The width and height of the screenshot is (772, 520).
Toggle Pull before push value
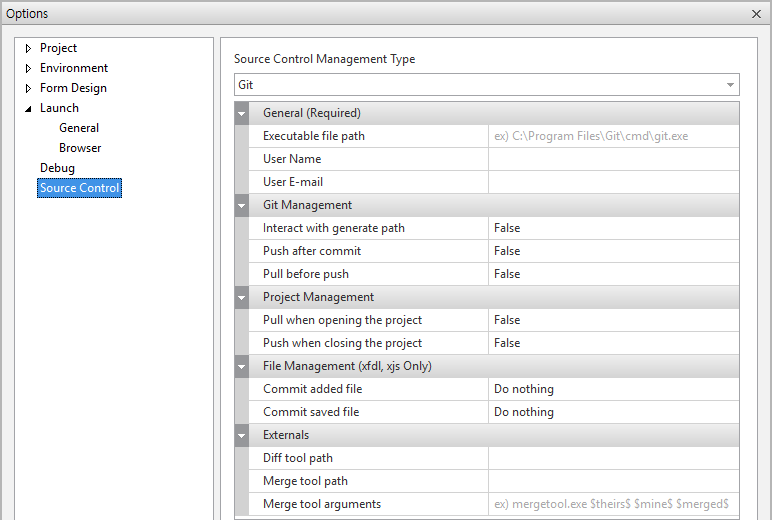613,274
